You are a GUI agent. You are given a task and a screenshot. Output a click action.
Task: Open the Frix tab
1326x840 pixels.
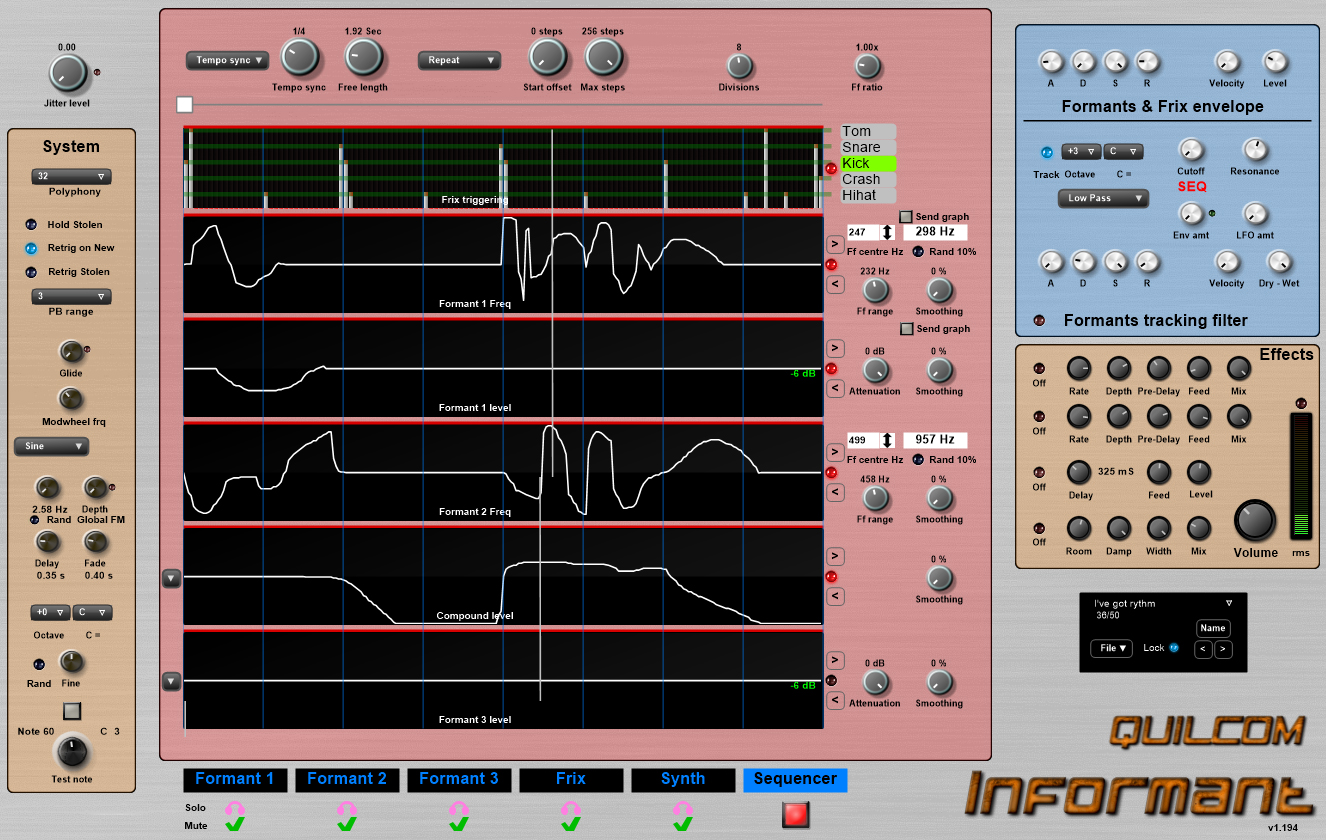tap(571, 779)
